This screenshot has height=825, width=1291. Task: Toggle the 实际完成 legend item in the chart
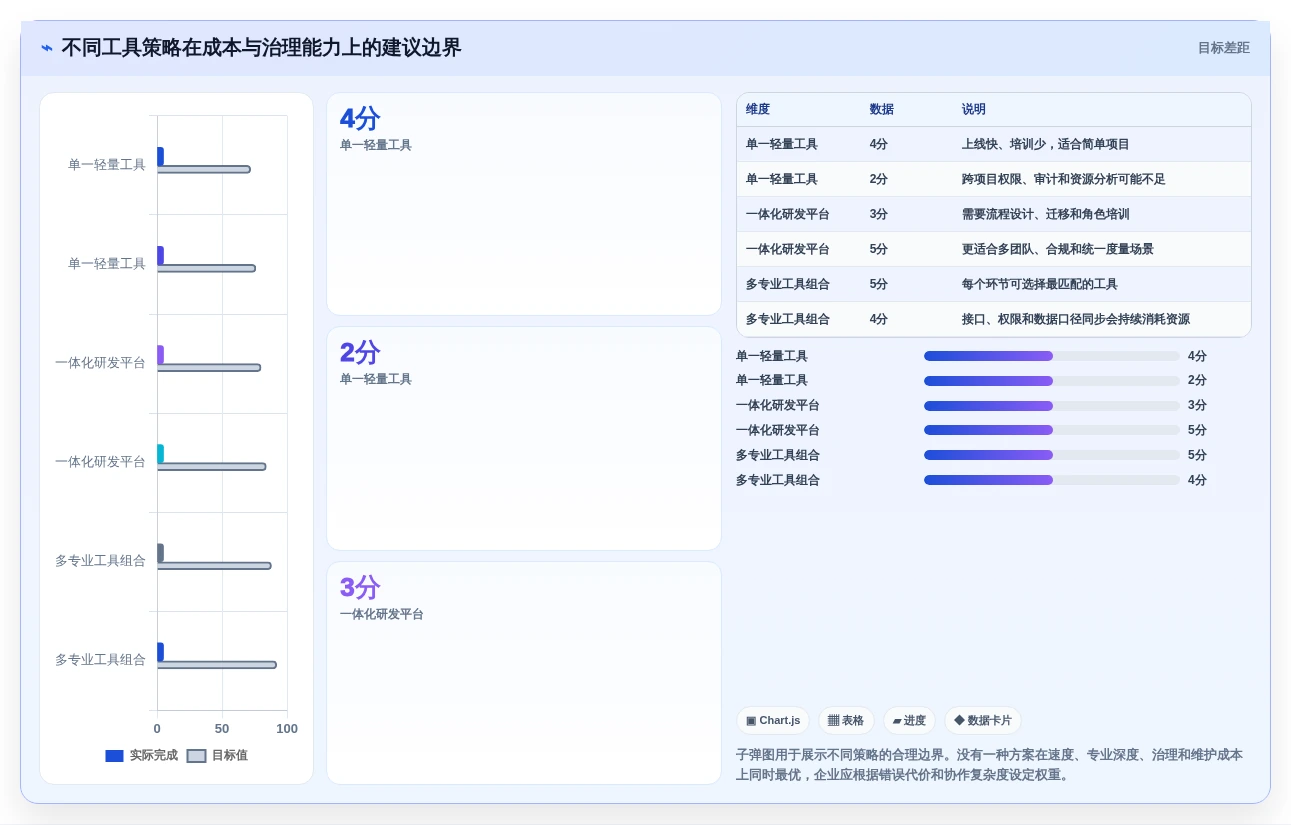[x=141, y=756]
